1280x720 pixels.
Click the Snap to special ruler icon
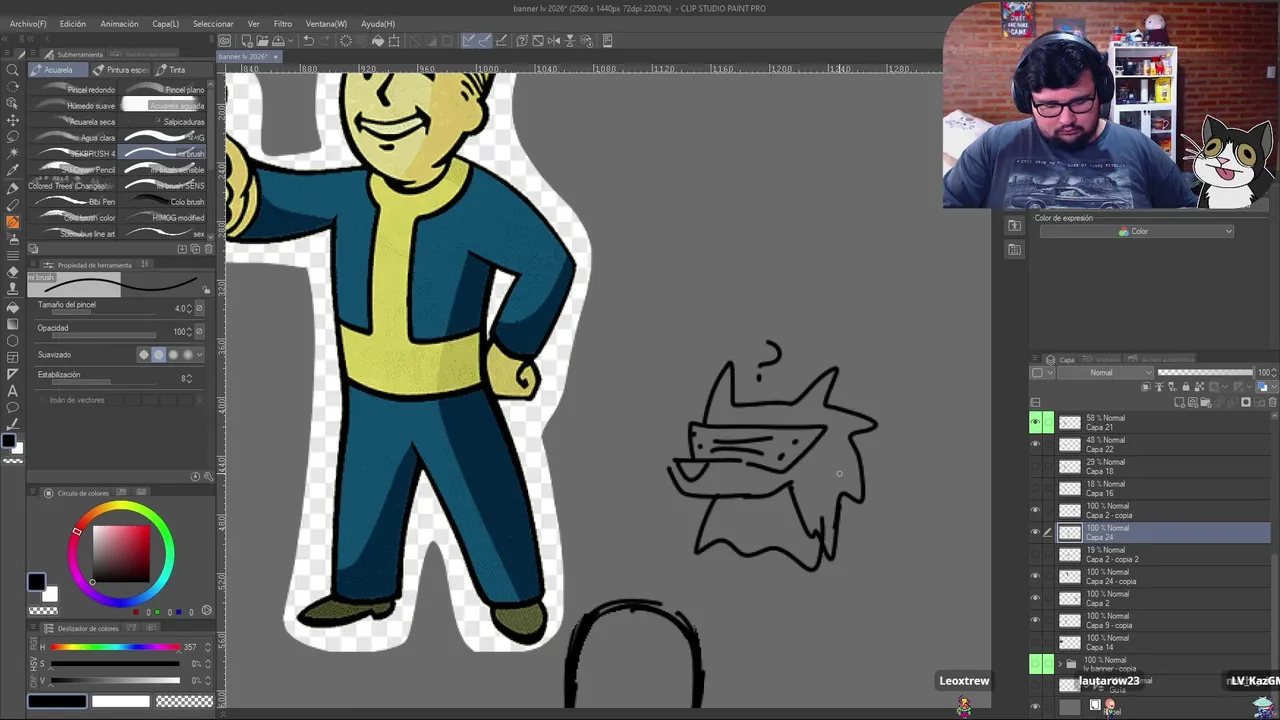pyautogui.click(x=485, y=41)
